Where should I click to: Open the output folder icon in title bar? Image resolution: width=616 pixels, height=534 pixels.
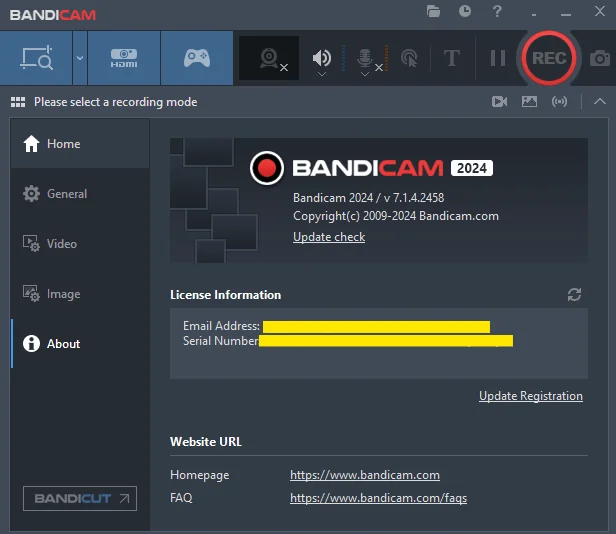click(x=433, y=11)
